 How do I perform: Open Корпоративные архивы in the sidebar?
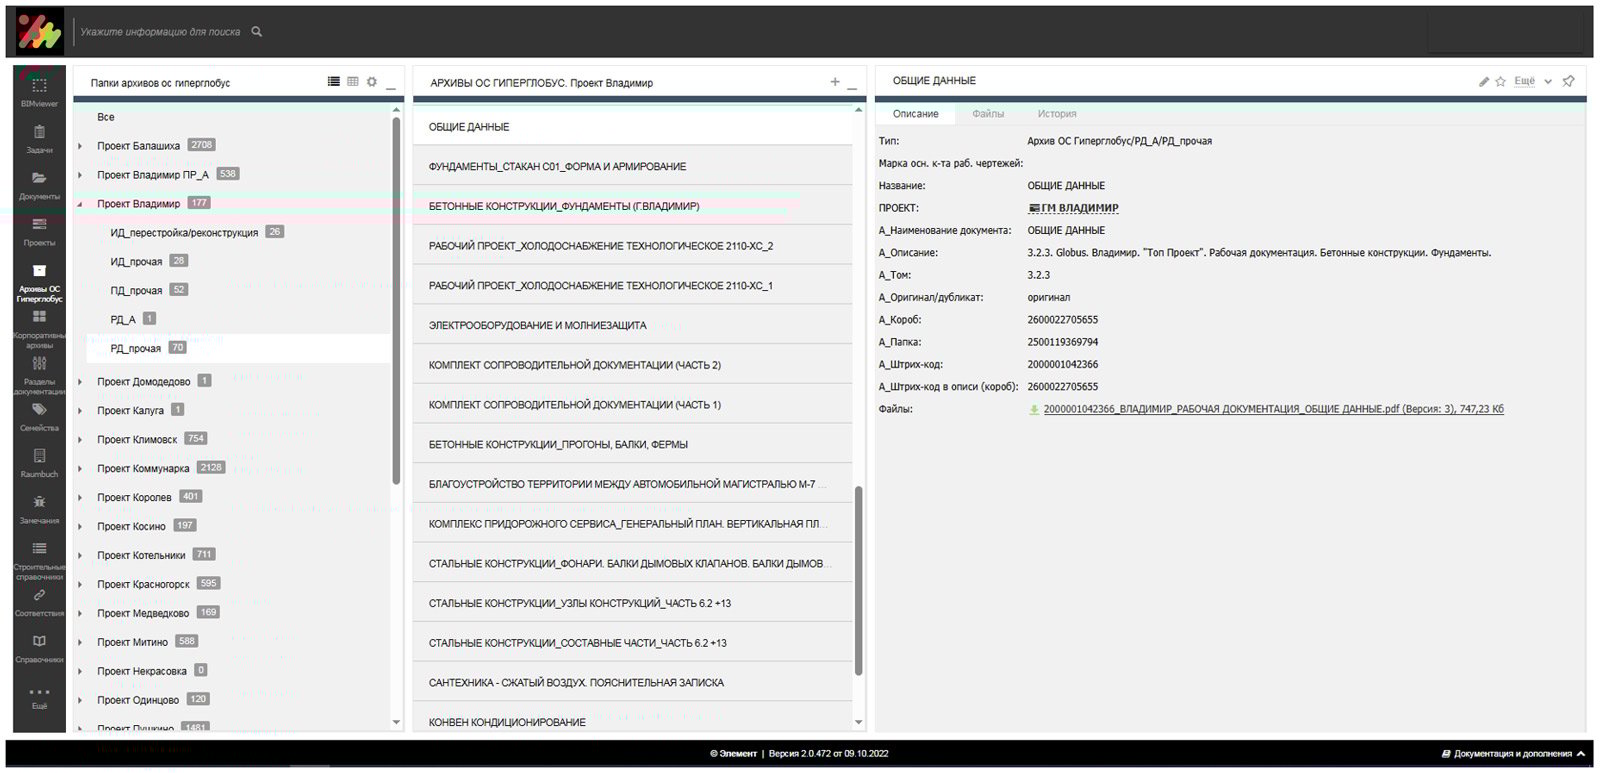pos(39,329)
